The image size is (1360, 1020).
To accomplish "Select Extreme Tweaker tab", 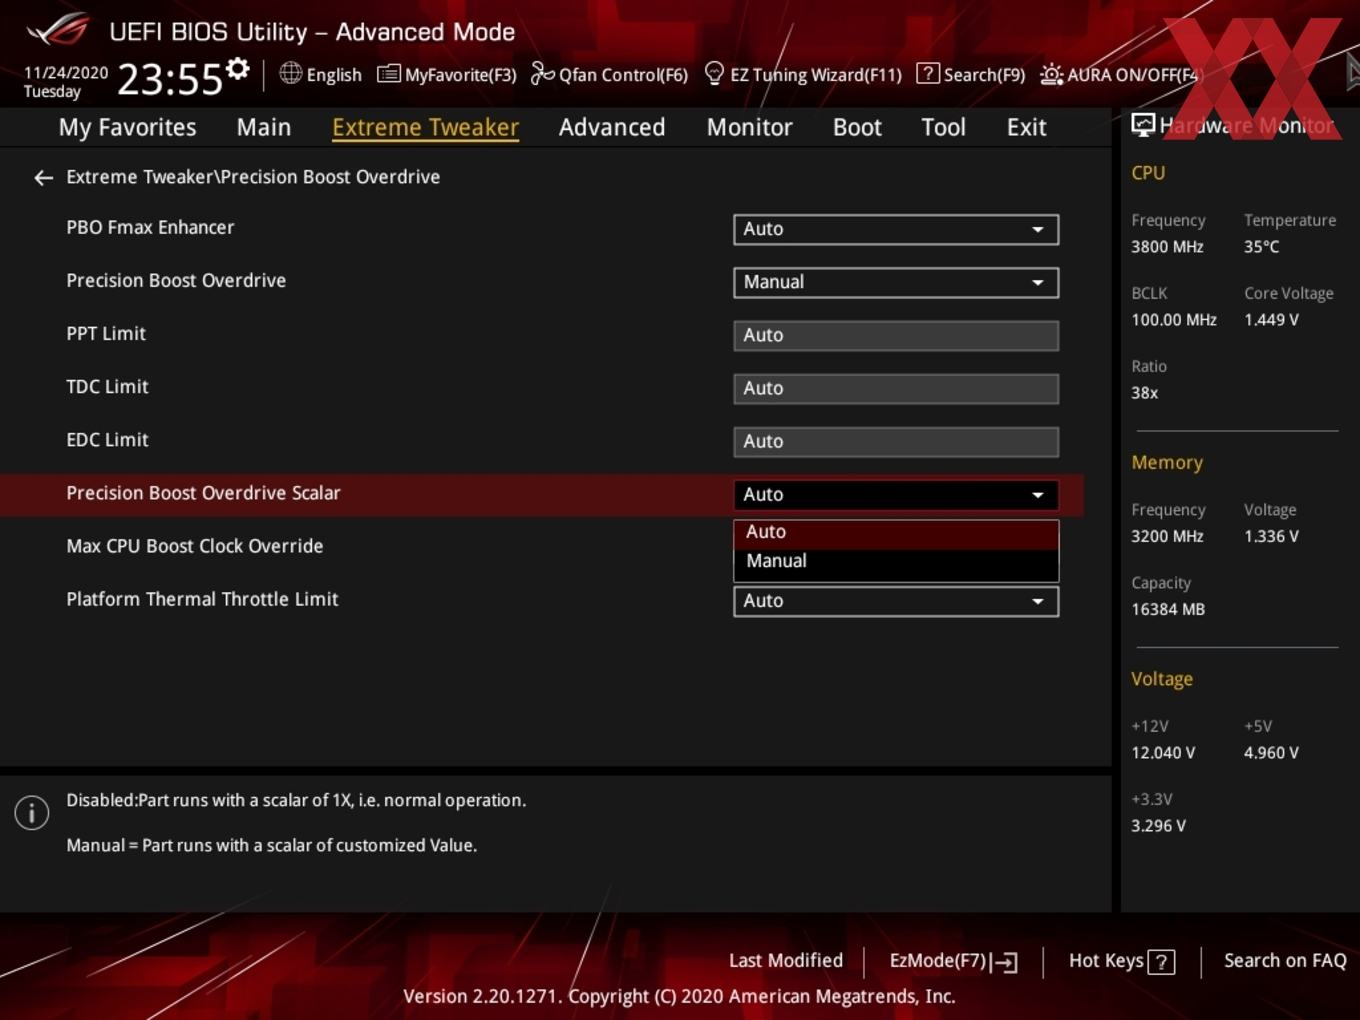I will (x=425, y=127).
